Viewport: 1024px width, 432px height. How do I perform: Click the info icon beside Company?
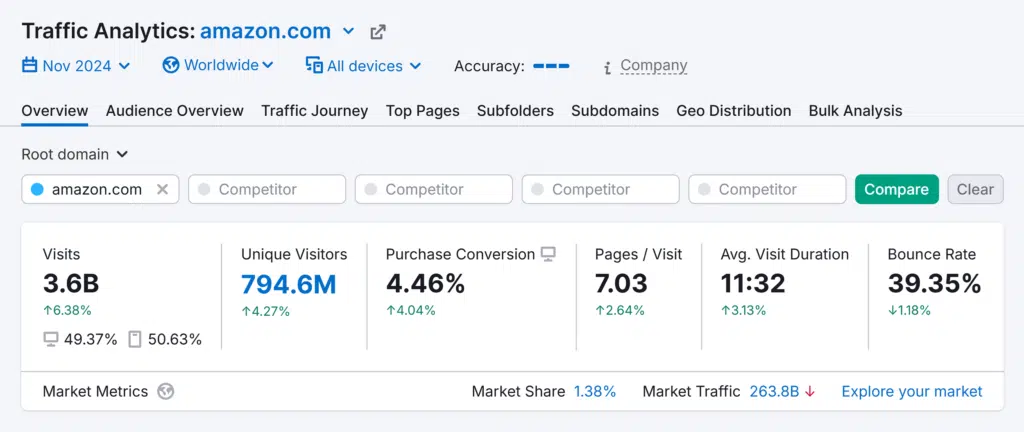pyautogui.click(x=607, y=67)
